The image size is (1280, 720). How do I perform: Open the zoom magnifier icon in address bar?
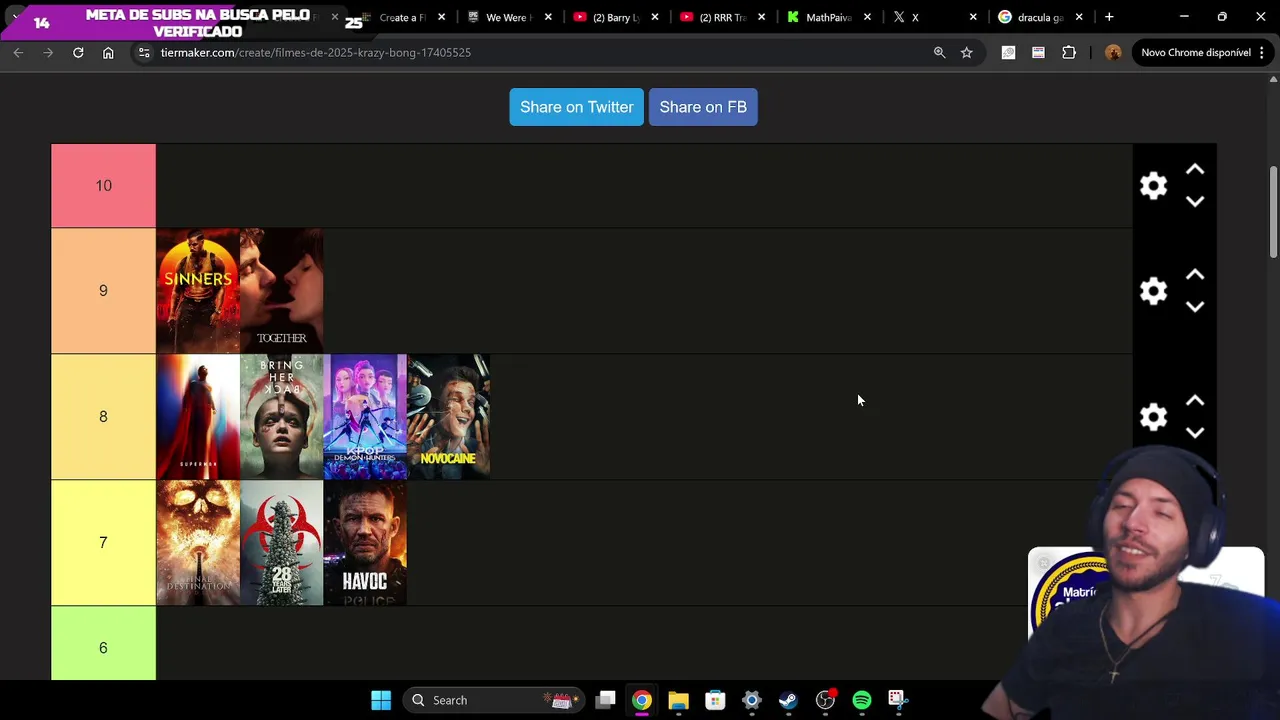tap(939, 52)
